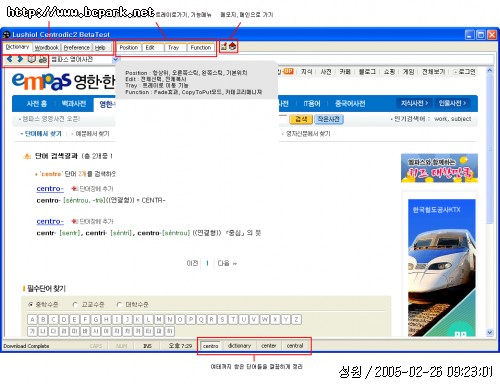The height and width of the screenshot is (384, 500).
Task: Select the center history tab in status bar
Action: pyautogui.click(x=269, y=346)
